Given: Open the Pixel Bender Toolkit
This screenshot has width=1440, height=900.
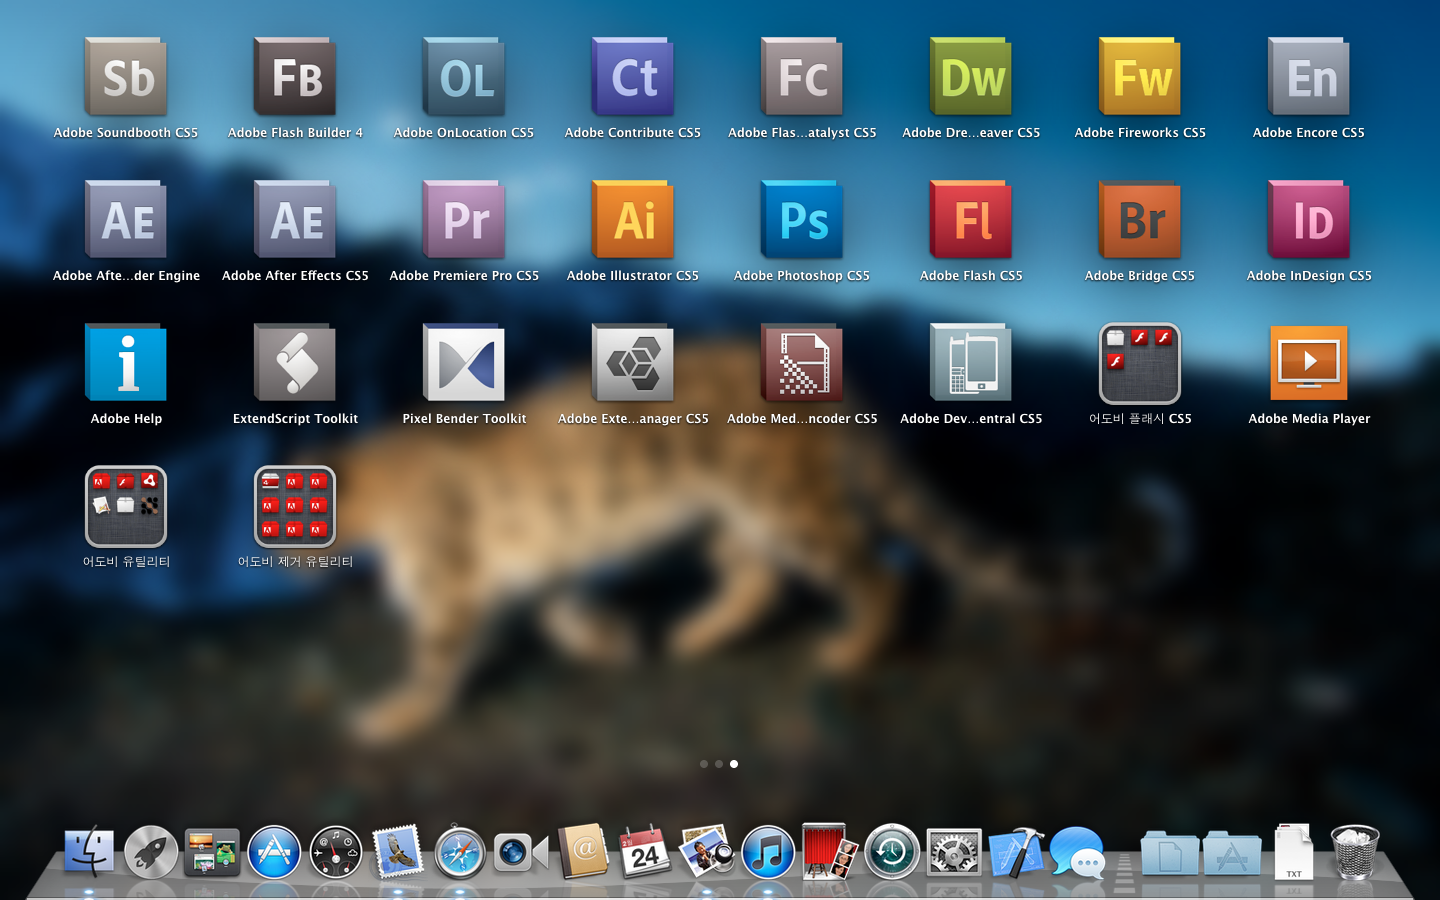Looking at the screenshot, I should click(464, 364).
